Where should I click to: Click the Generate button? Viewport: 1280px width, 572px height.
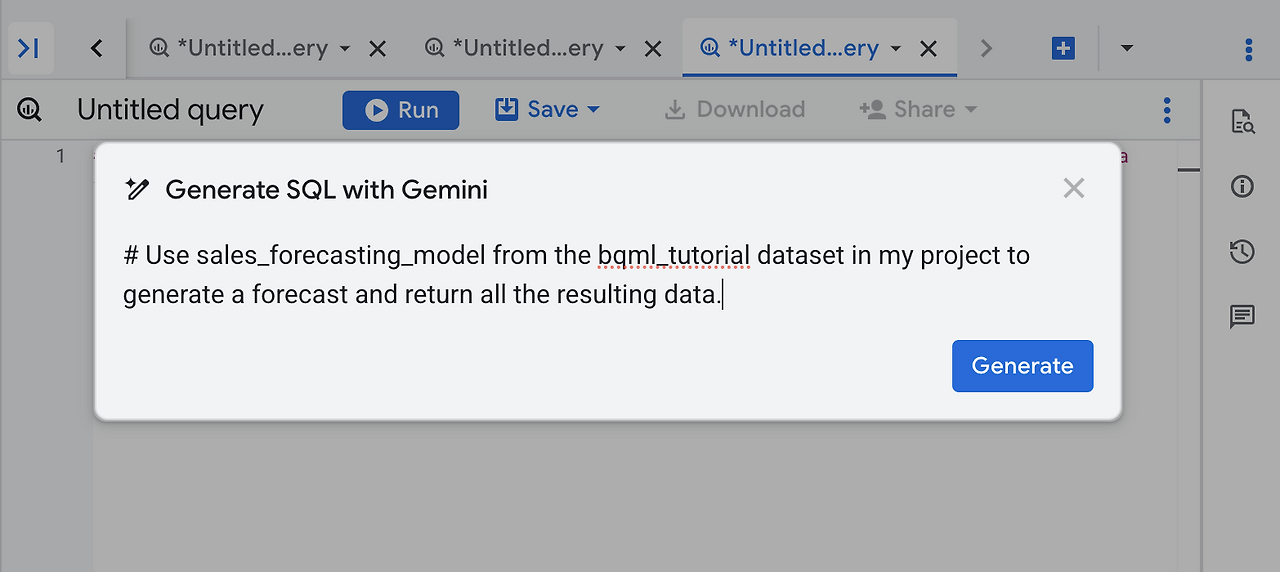(1022, 366)
